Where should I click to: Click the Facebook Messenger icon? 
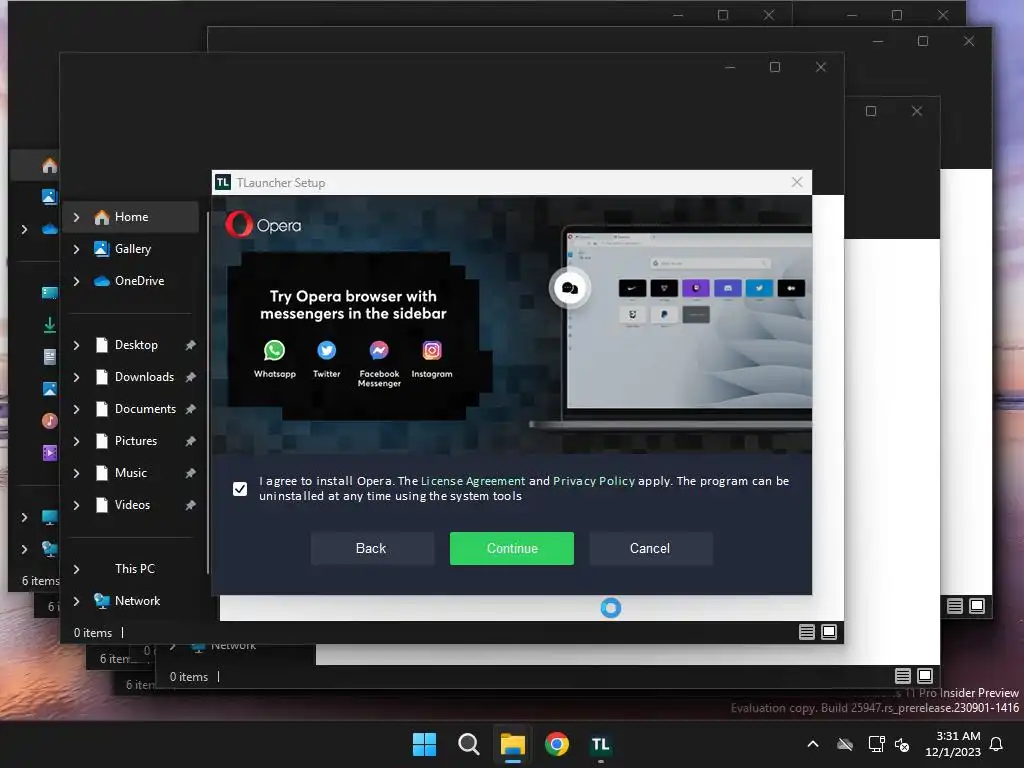click(379, 351)
